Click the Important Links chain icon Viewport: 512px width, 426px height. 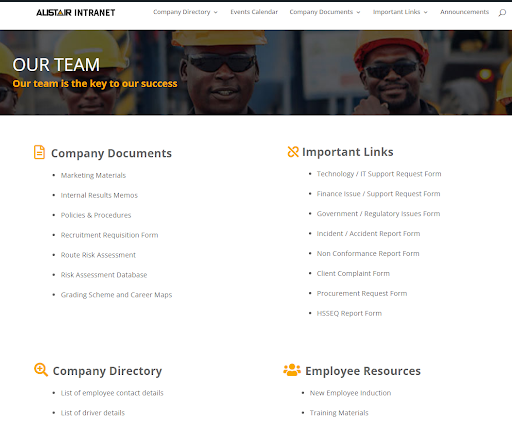(293, 152)
